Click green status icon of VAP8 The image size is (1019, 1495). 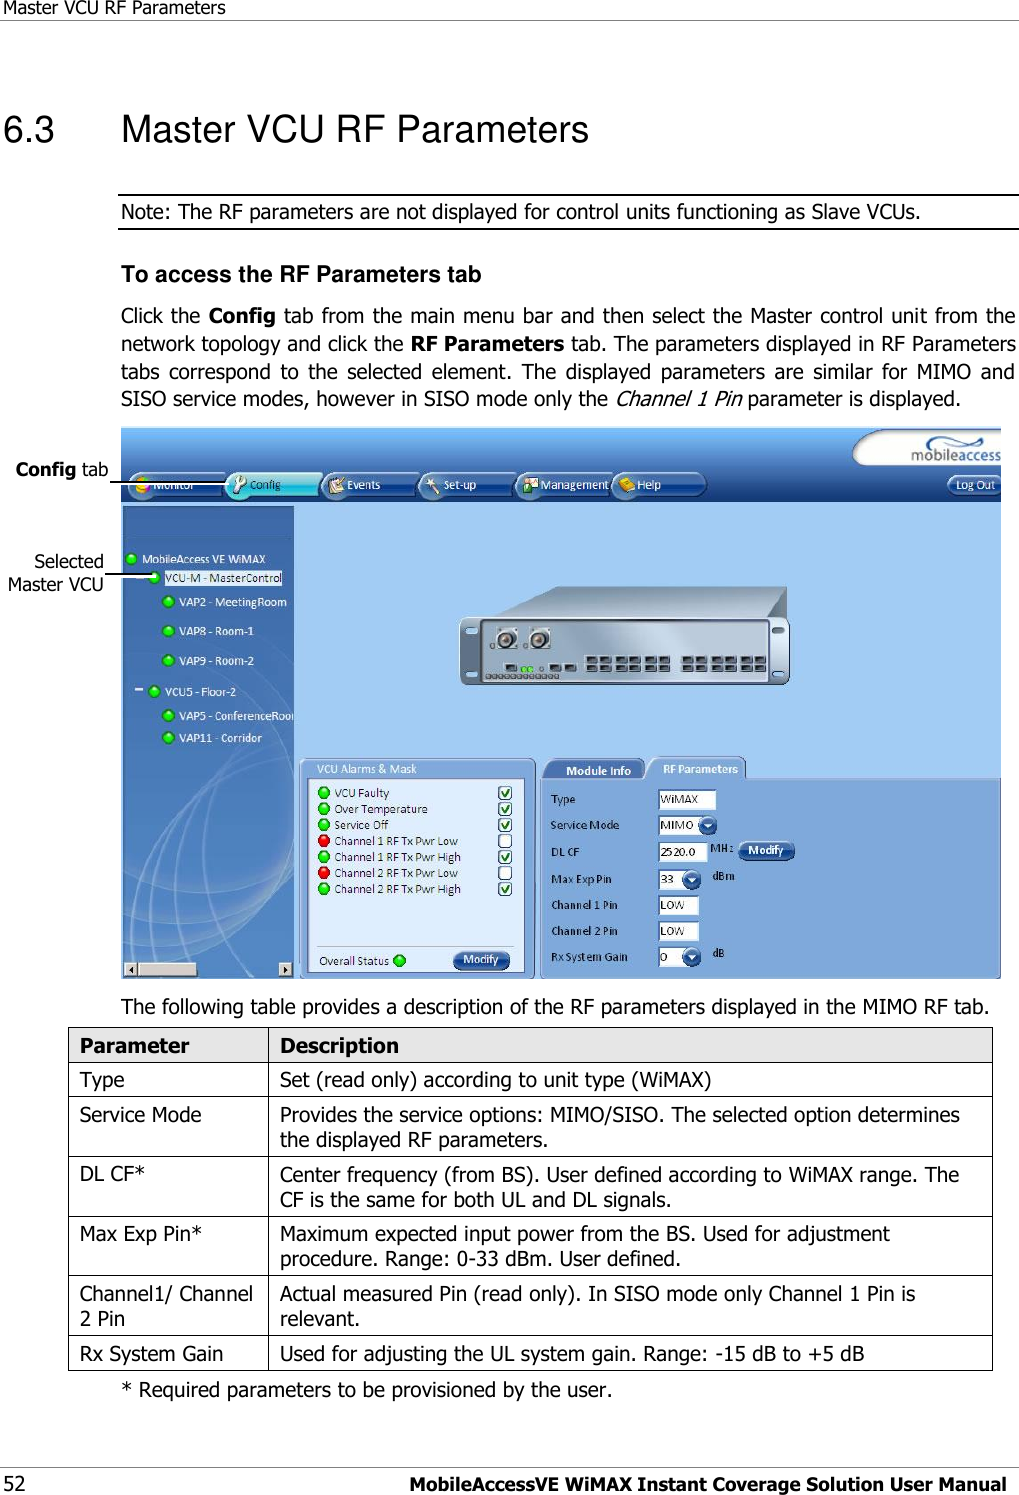(x=168, y=631)
